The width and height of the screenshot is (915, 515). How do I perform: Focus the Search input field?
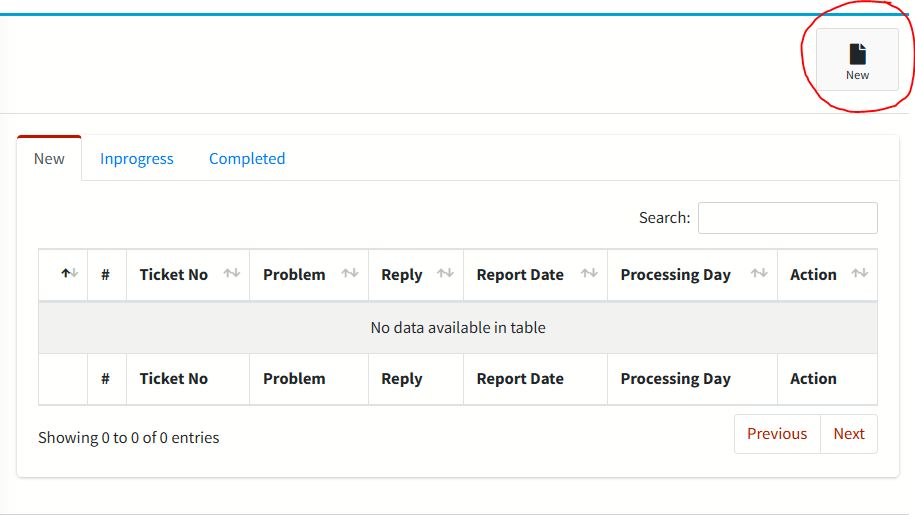point(787,218)
